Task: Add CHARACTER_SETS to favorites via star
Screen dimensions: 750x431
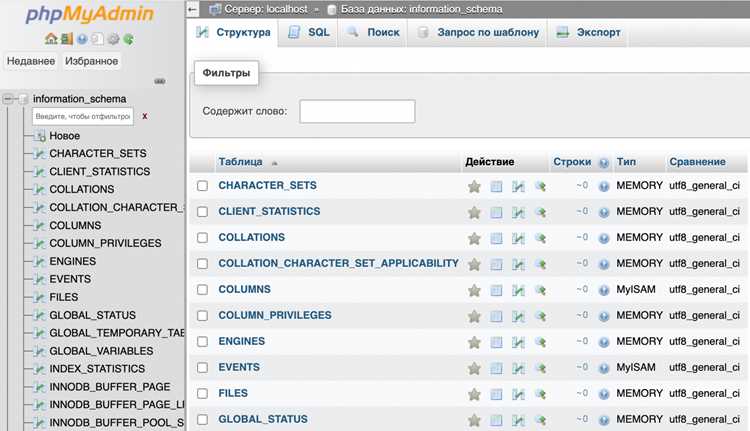Action: click(474, 186)
